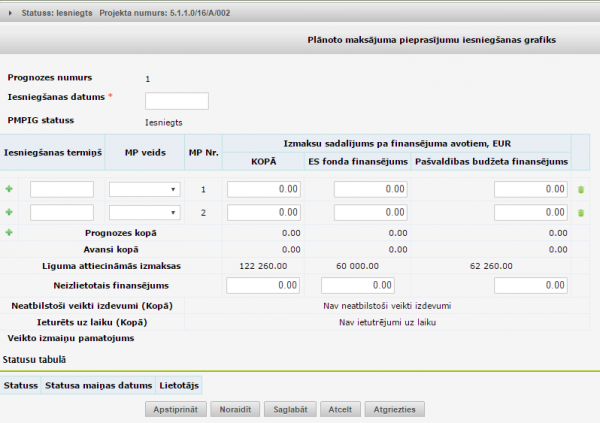The image size is (600, 423).
Task: Click the green plus icon in row 2
Action: coord(10,212)
